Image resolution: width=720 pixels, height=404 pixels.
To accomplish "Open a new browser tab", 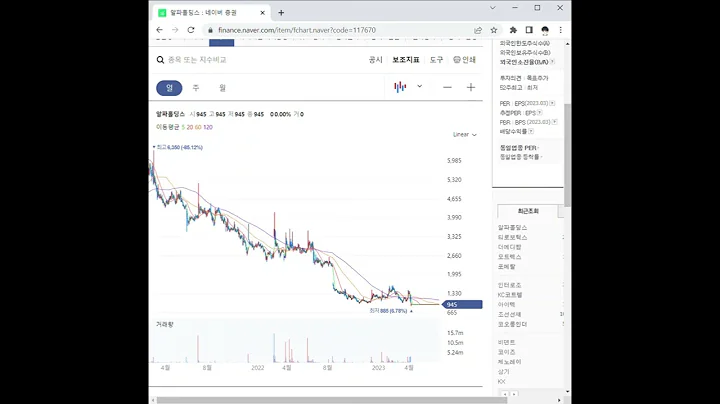I will pos(281,13).
